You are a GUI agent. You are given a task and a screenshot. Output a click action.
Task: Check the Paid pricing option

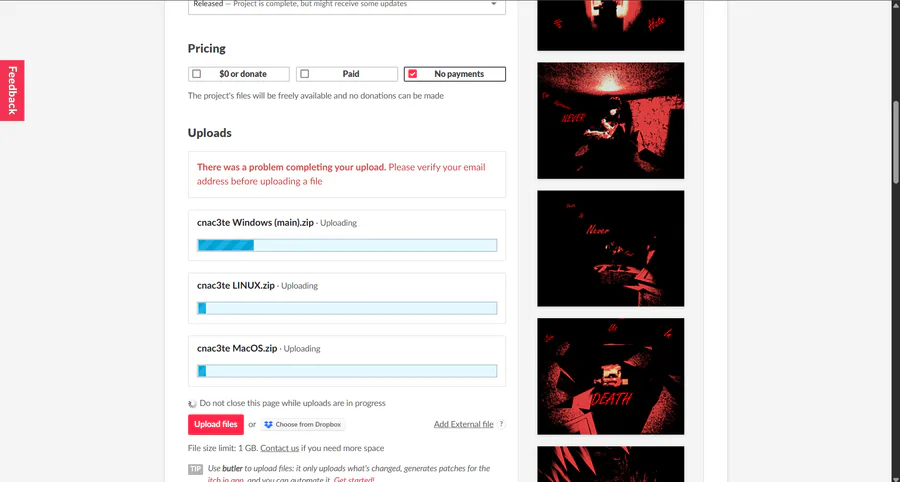pyautogui.click(x=347, y=74)
